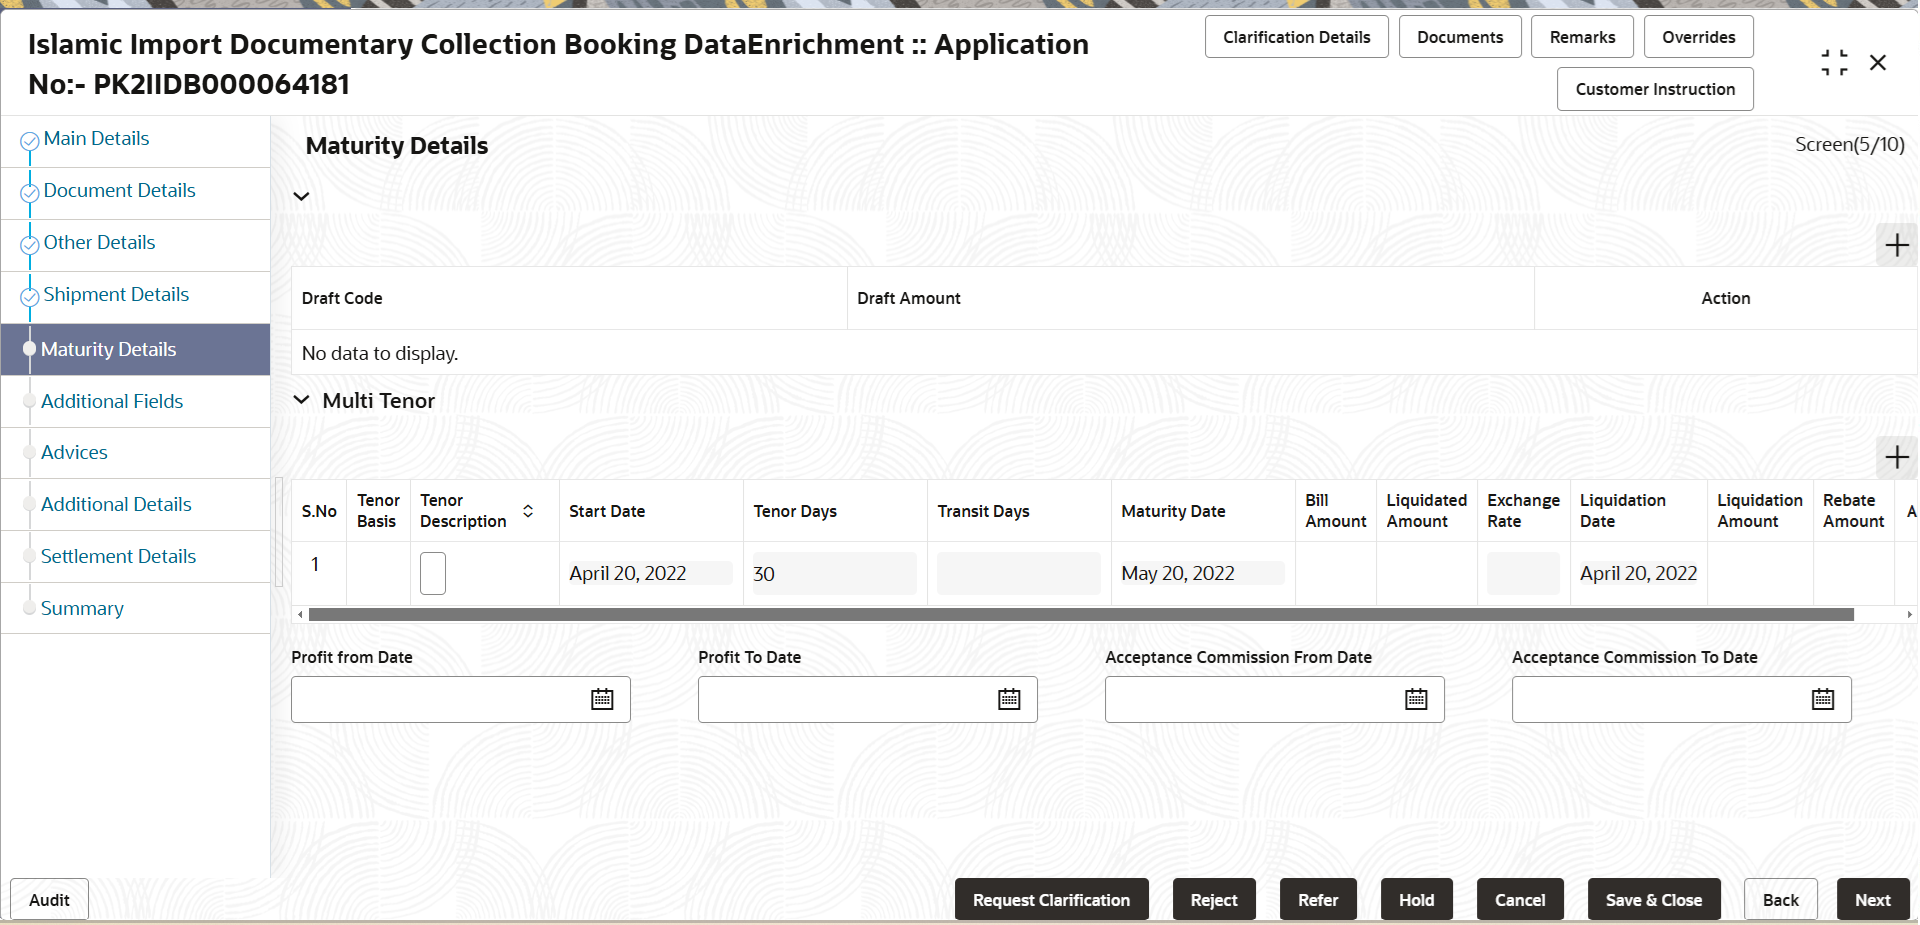
Task: Go to Main Details step
Action: click(96, 138)
